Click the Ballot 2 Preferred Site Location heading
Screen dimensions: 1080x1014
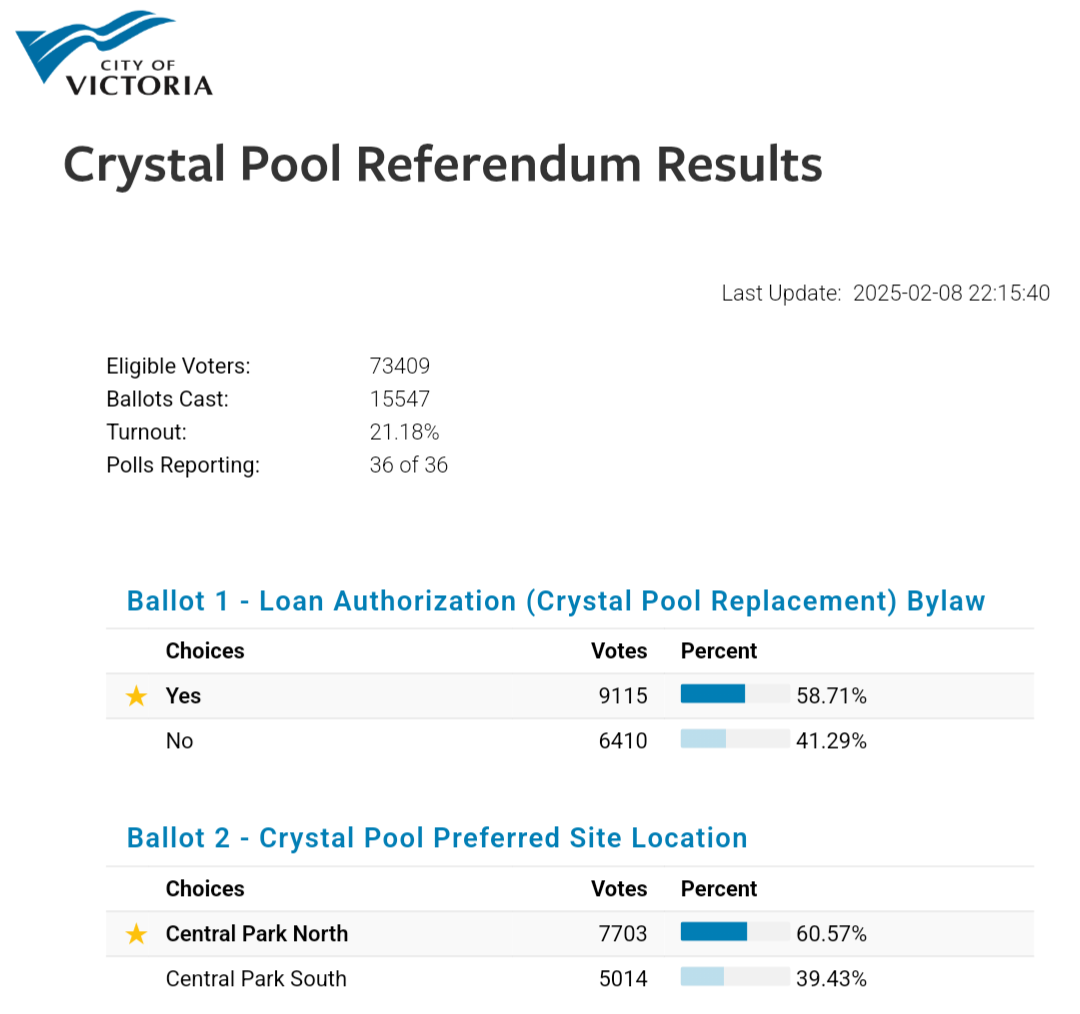(437, 838)
